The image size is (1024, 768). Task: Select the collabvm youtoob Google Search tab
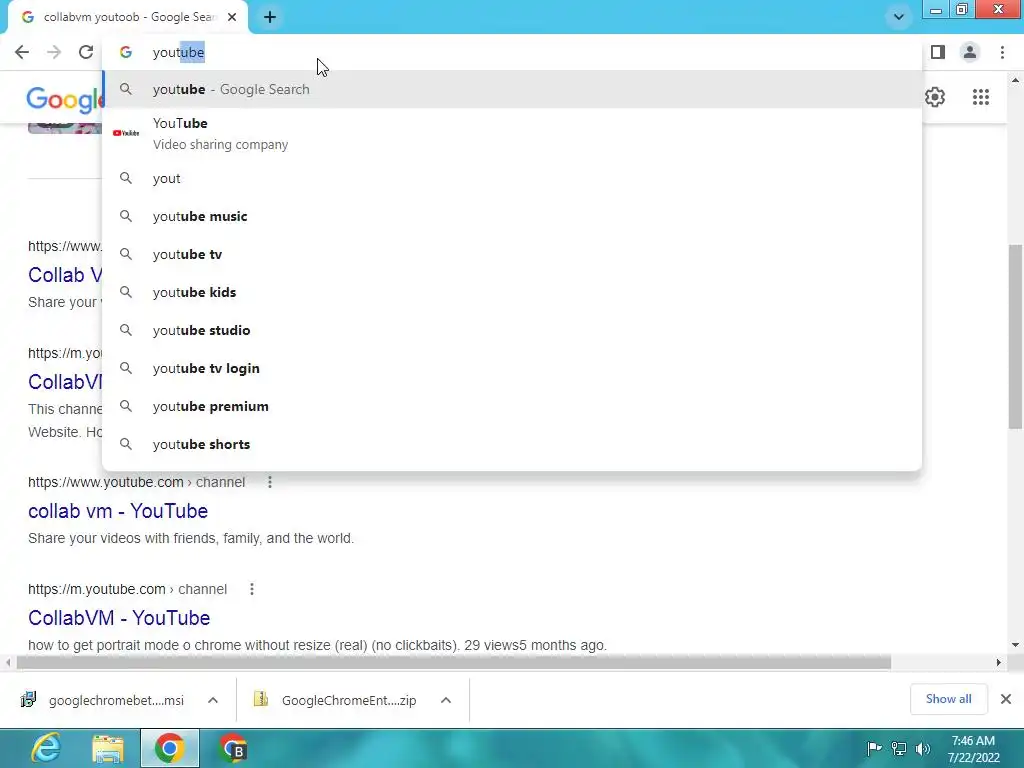pos(127,17)
